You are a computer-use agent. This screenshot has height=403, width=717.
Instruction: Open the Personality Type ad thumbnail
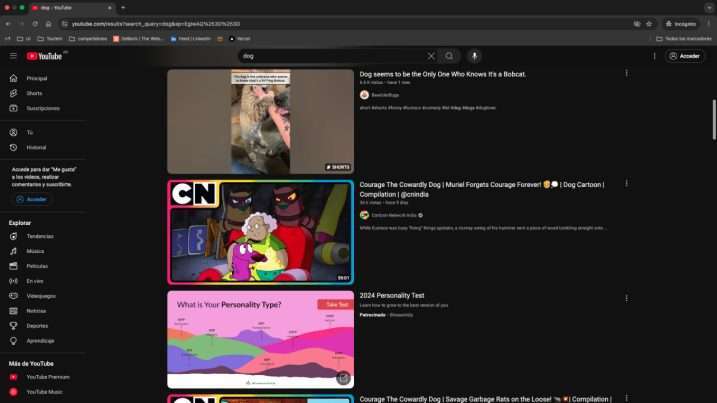[x=260, y=339]
